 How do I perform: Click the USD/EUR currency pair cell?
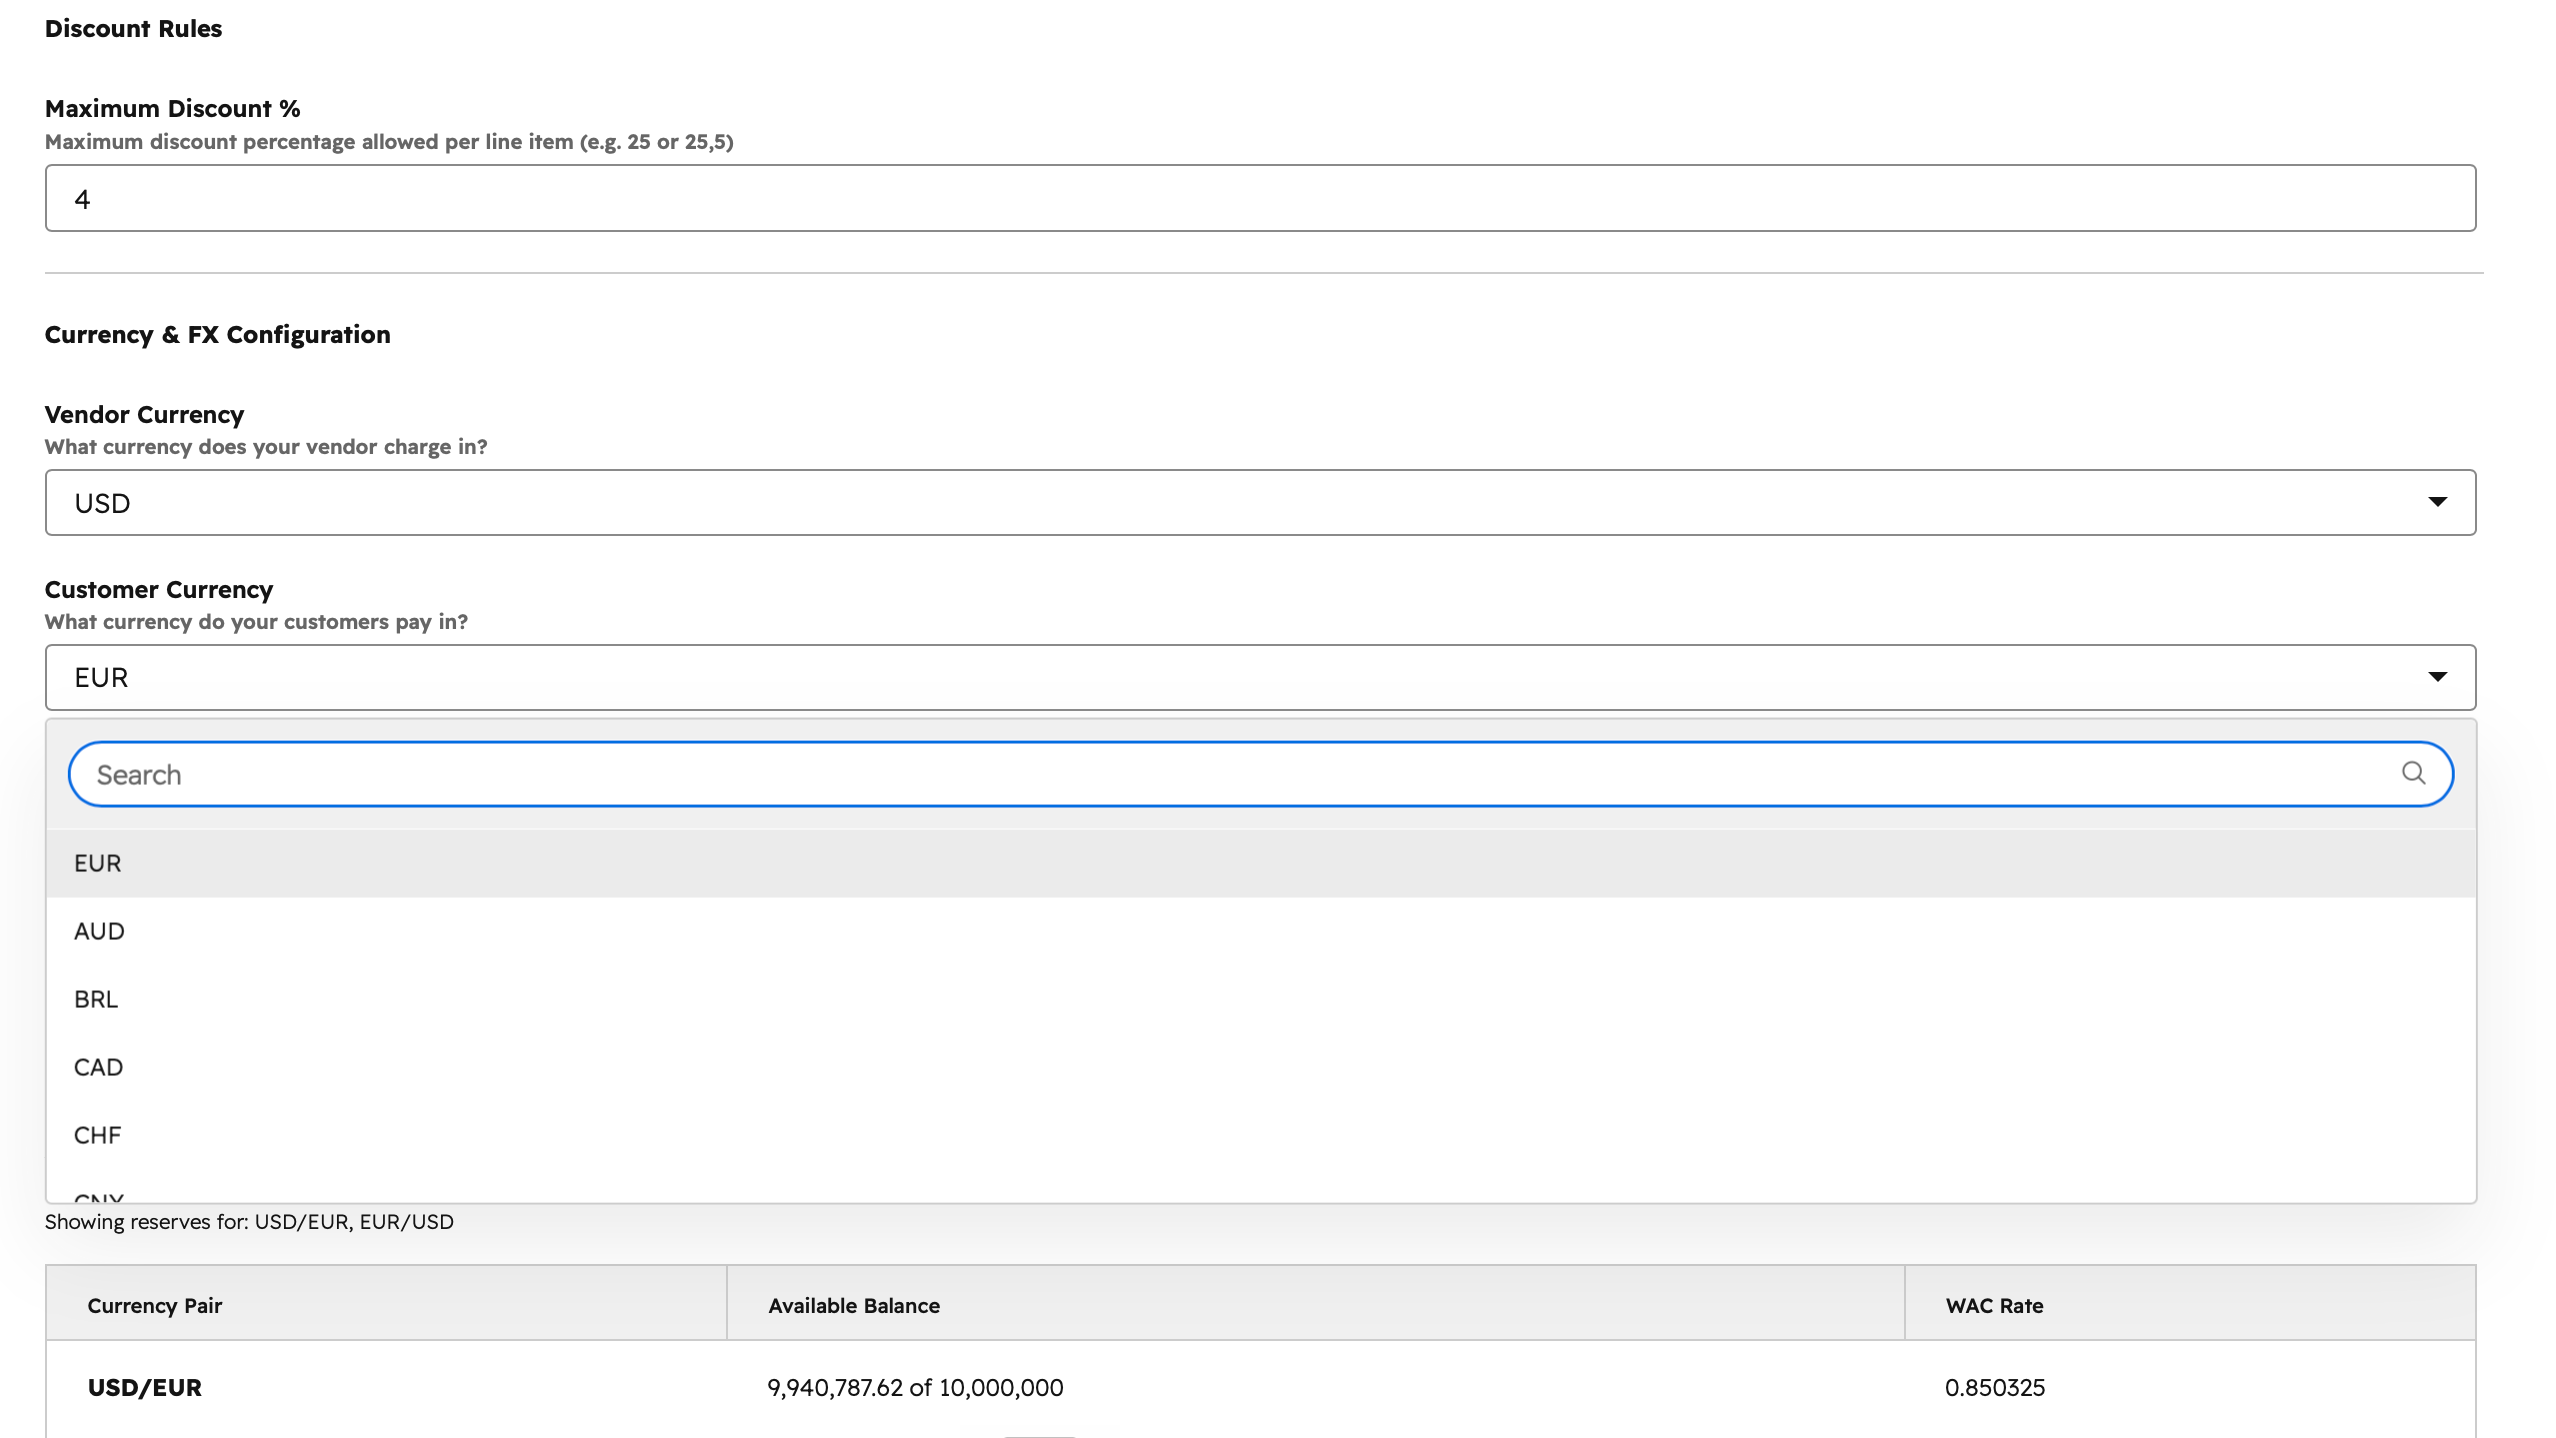[145, 1387]
